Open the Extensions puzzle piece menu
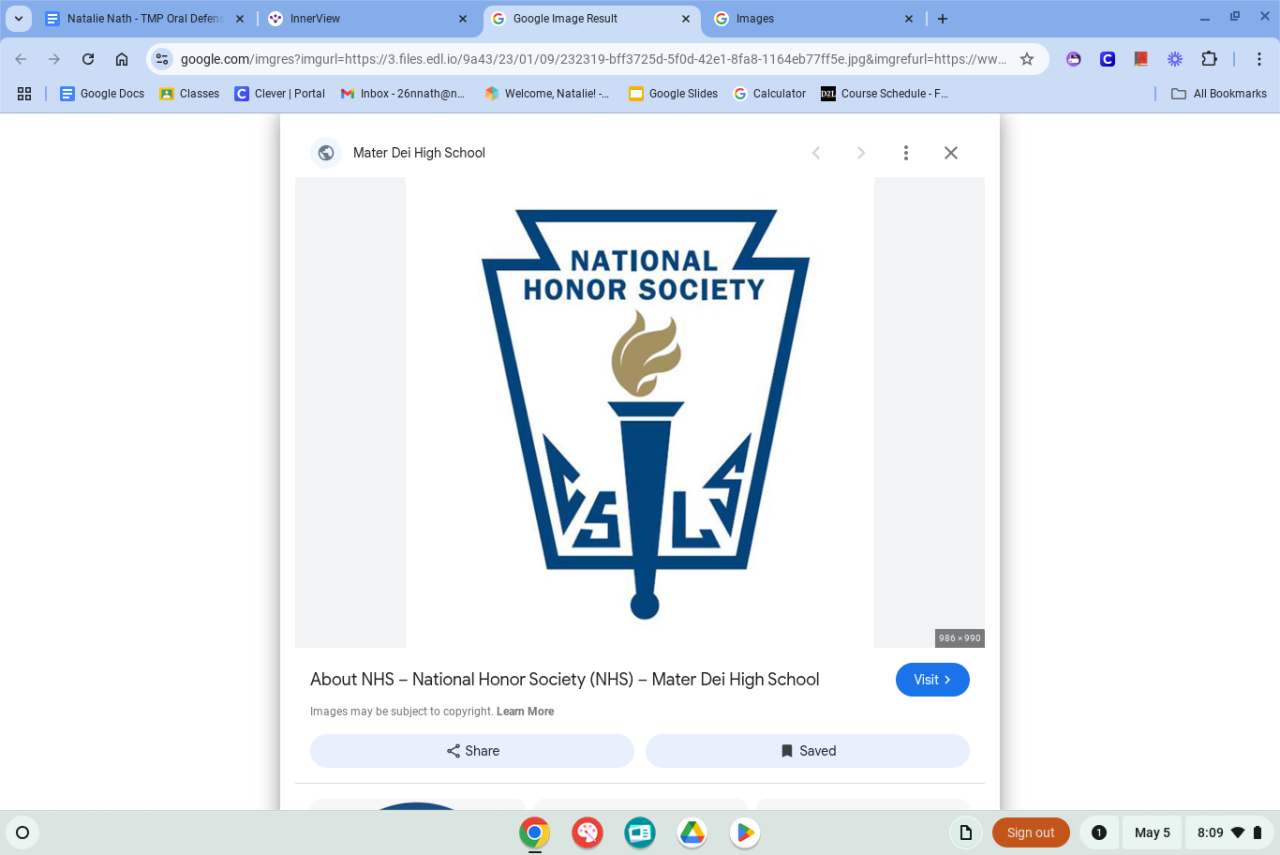 [x=1209, y=59]
